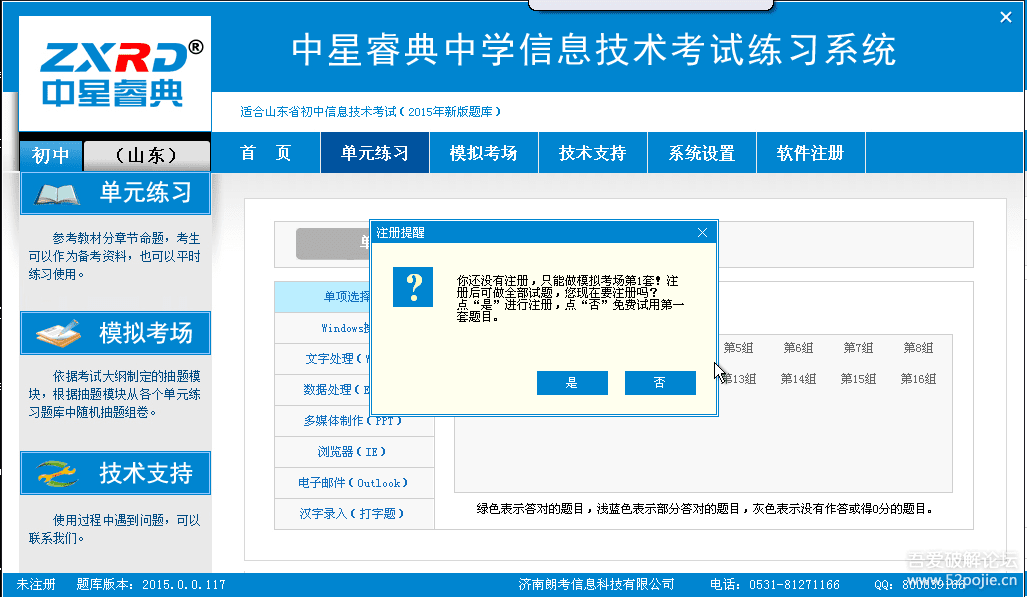Viewport: 1027px width, 597px height.
Task: Choose the 电子邮件(Outlook) question category
Action: [x=352, y=483]
